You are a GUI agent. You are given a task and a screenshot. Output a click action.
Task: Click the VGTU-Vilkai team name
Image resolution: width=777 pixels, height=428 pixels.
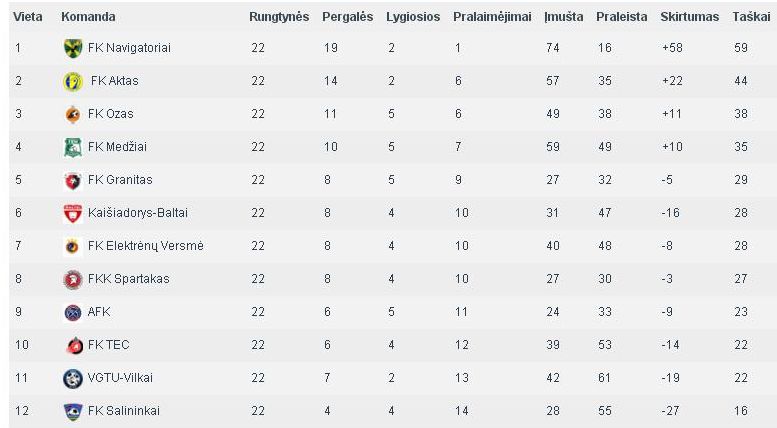point(120,378)
